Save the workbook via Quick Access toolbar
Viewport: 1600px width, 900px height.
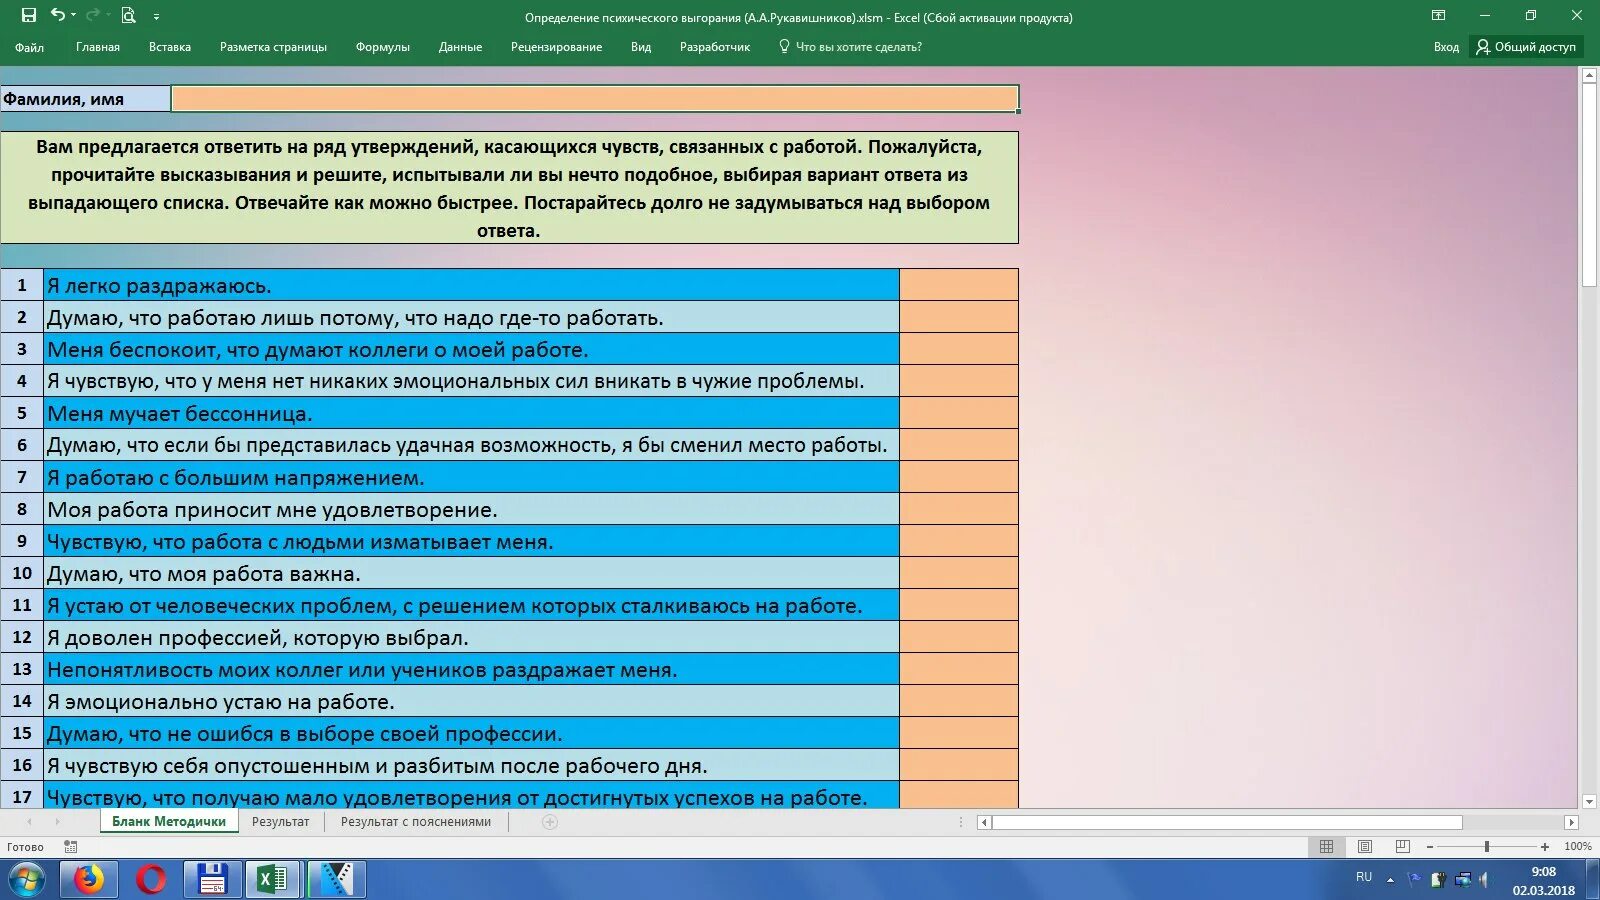(x=29, y=15)
